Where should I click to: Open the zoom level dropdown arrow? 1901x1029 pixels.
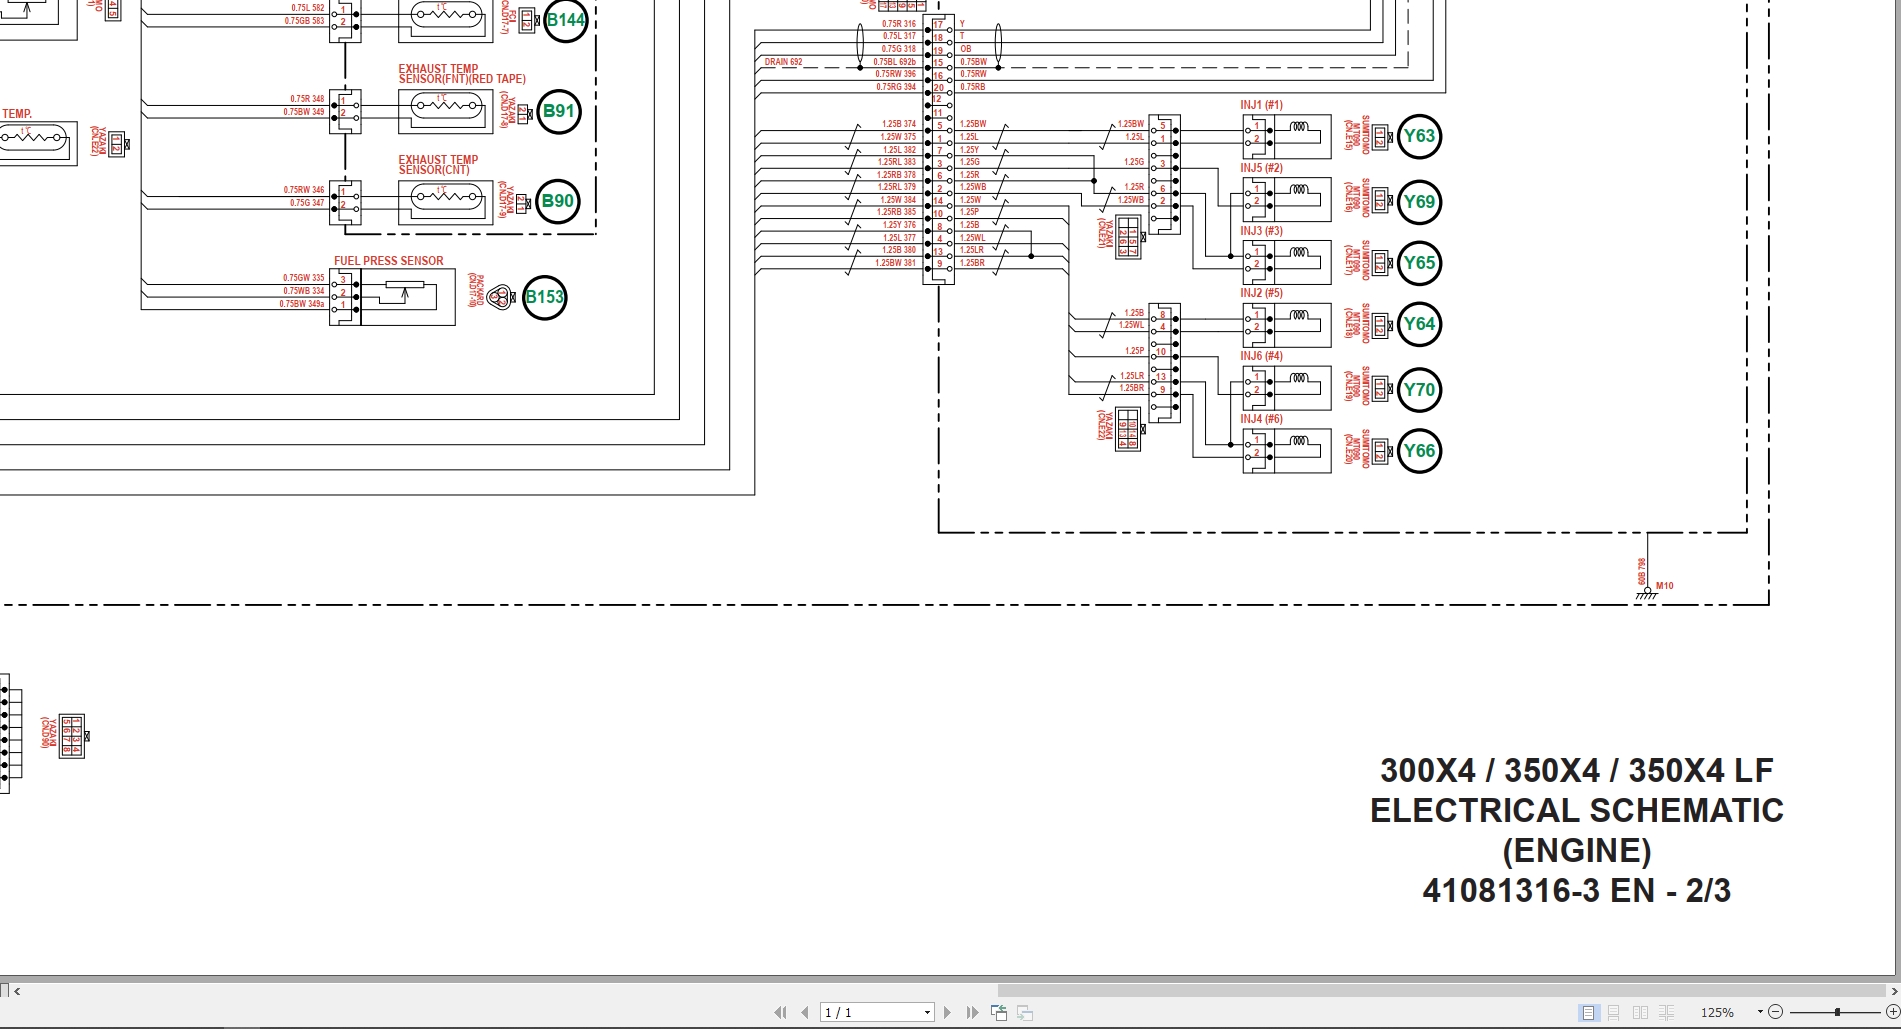pyautogui.click(x=1760, y=1012)
